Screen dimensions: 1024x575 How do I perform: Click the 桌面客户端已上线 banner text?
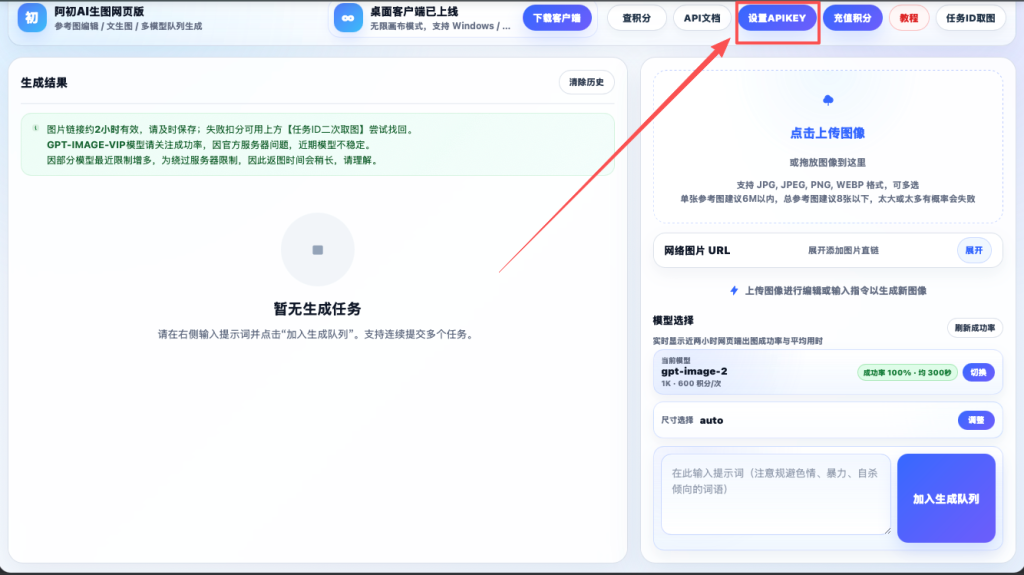coord(414,12)
